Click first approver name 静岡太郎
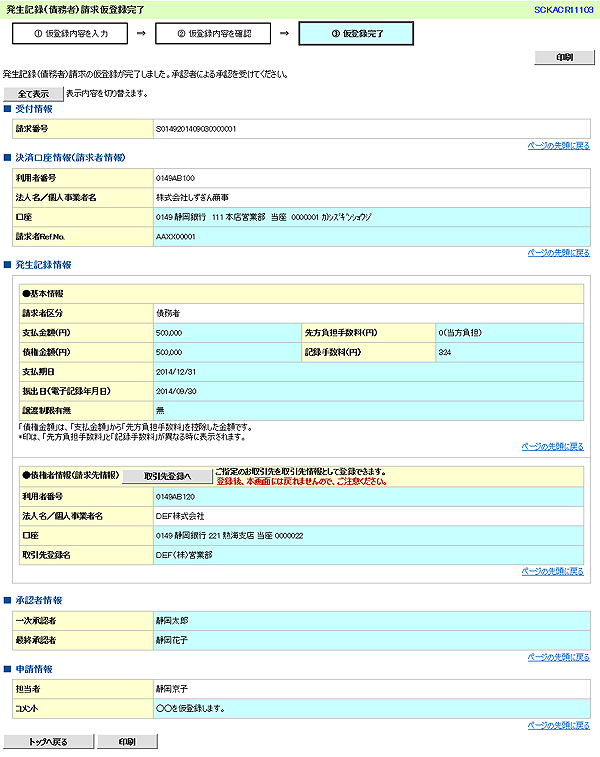 point(172,621)
